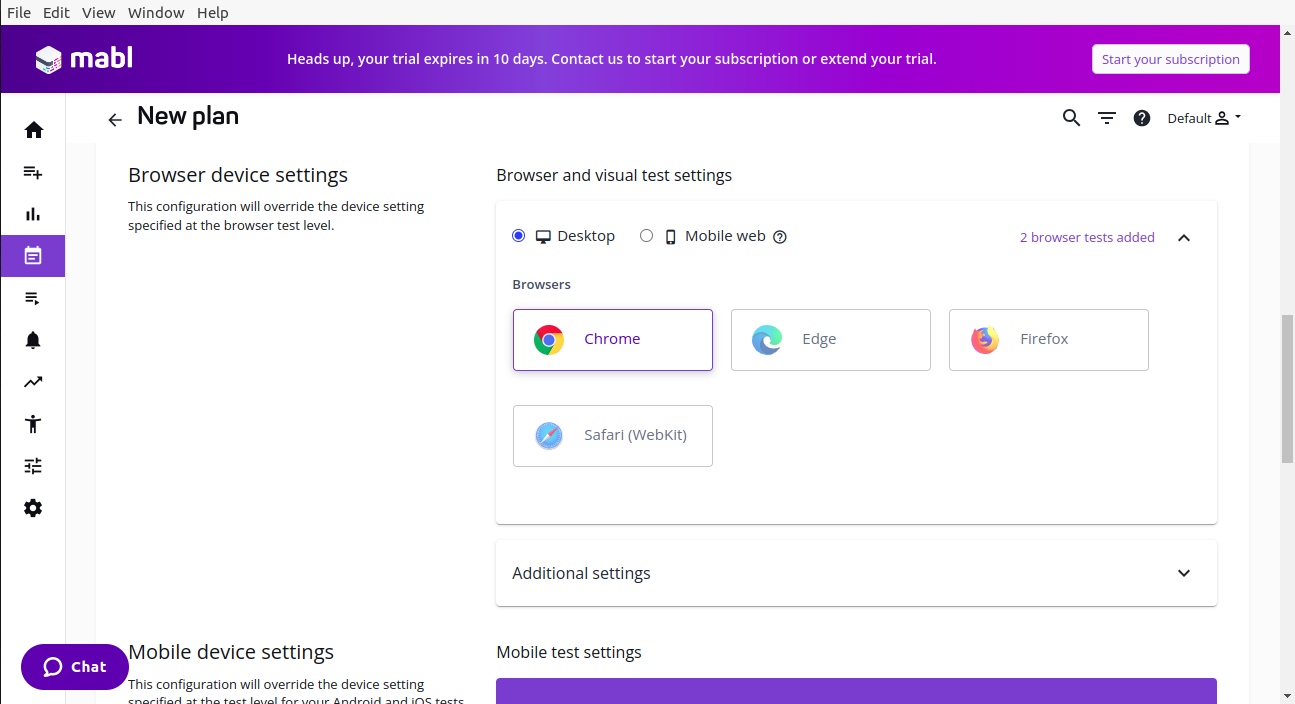Image resolution: width=1295 pixels, height=704 pixels.
Task: Enable the Firefox browser option
Action: point(1048,340)
